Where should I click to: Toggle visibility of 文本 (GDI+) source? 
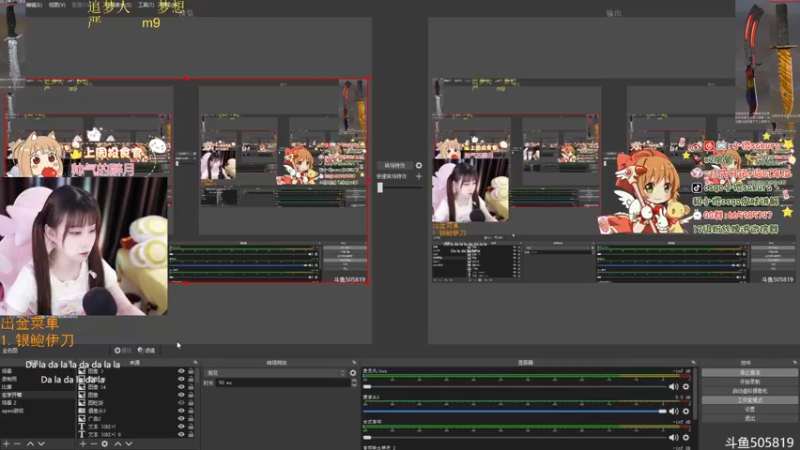pos(181,427)
